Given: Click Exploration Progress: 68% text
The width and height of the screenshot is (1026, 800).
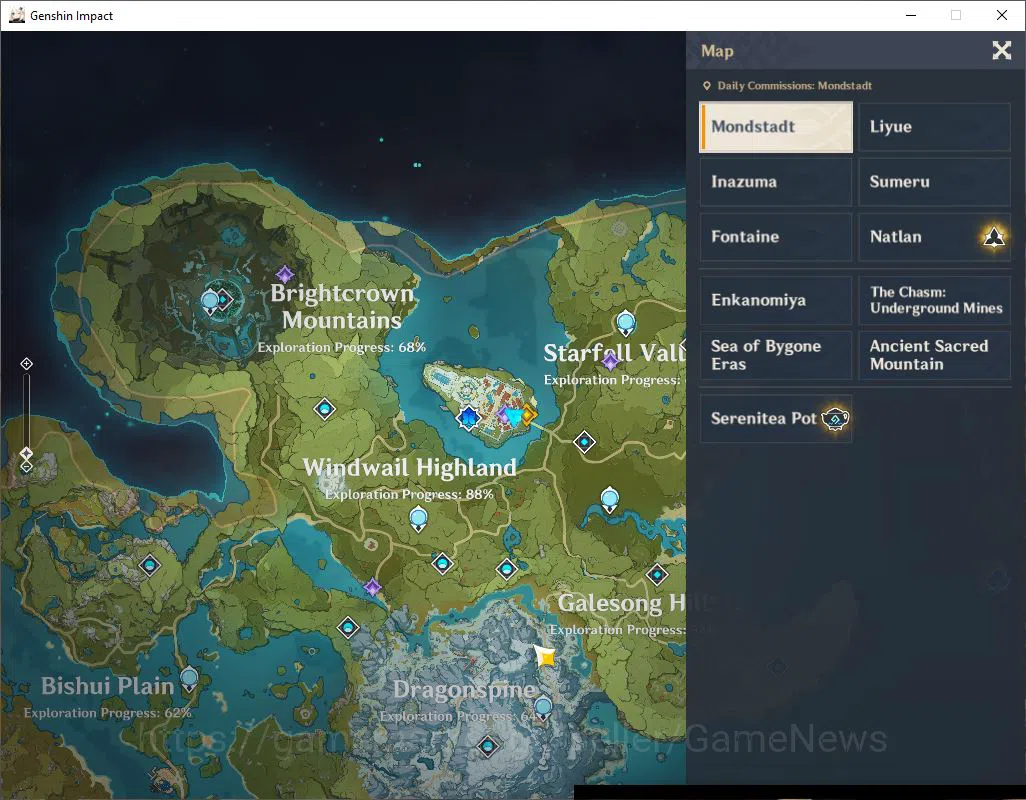Looking at the screenshot, I should click(x=342, y=347).
